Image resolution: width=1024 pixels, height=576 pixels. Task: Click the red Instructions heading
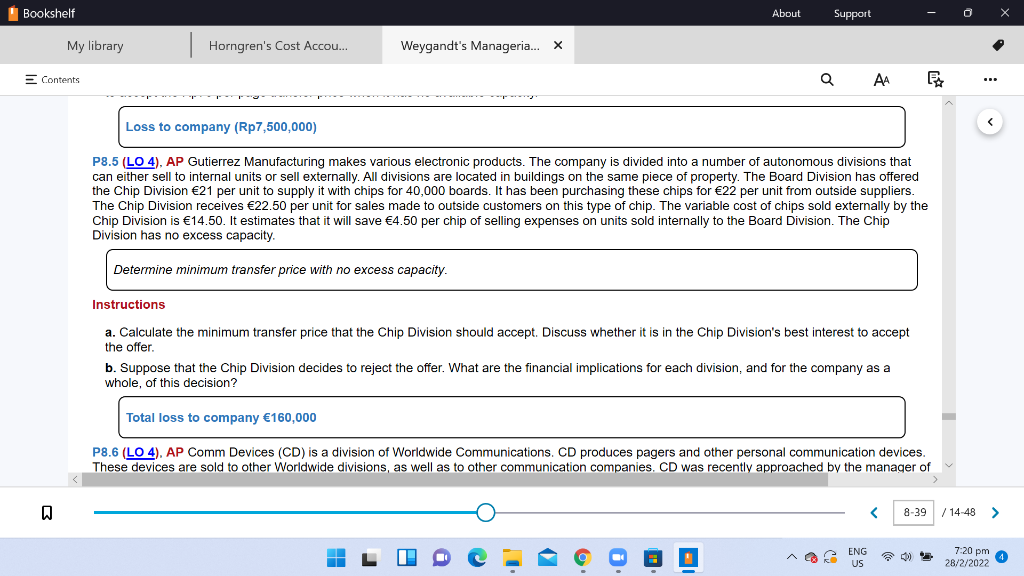pos(129,304)
